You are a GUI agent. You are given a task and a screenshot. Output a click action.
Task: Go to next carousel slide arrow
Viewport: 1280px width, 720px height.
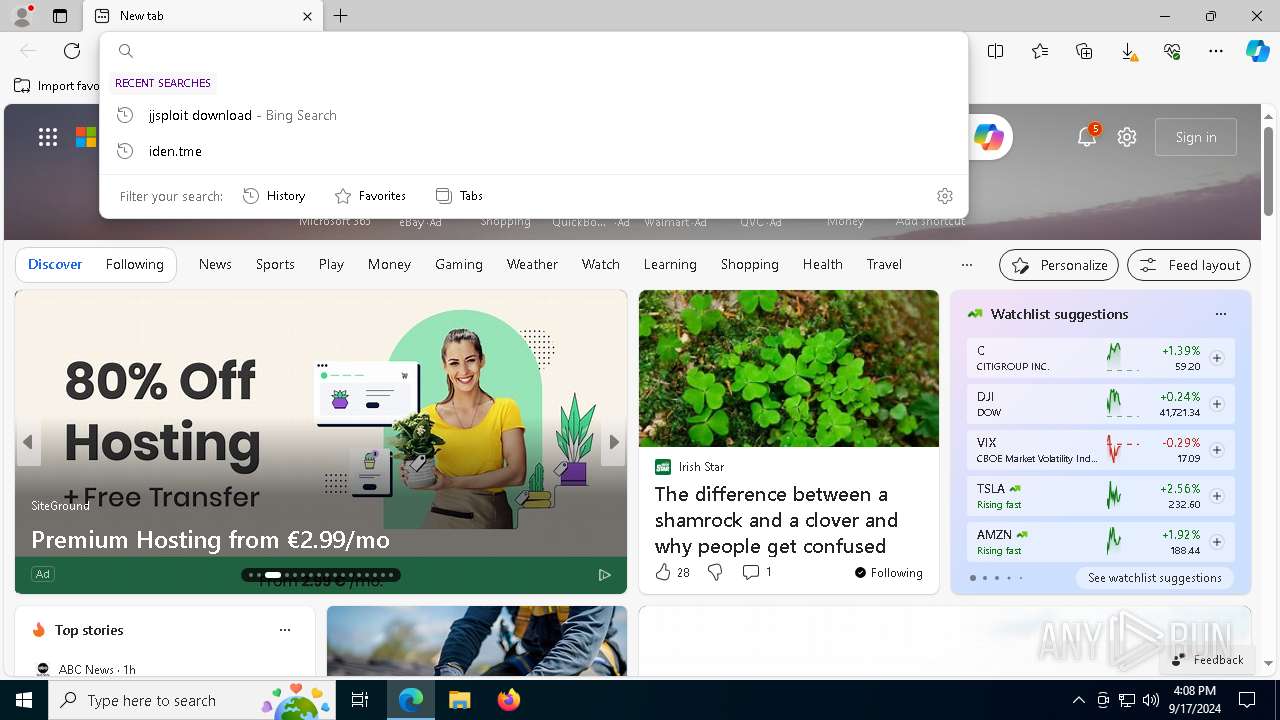[x=614, y=442]
